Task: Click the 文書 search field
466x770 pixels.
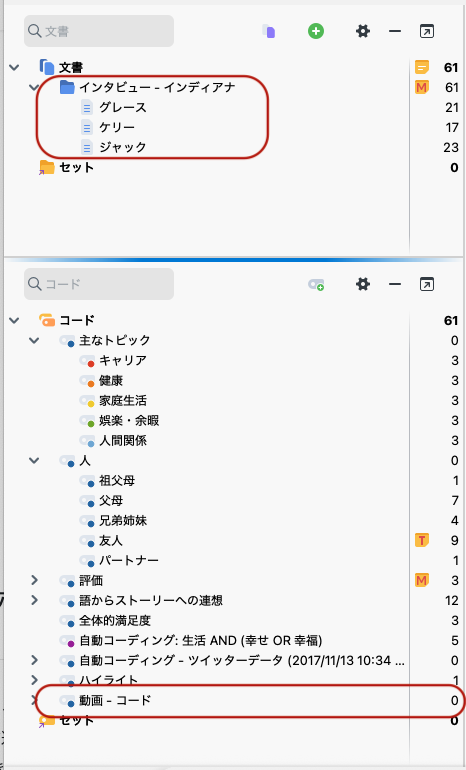Action: coord(99,31)
